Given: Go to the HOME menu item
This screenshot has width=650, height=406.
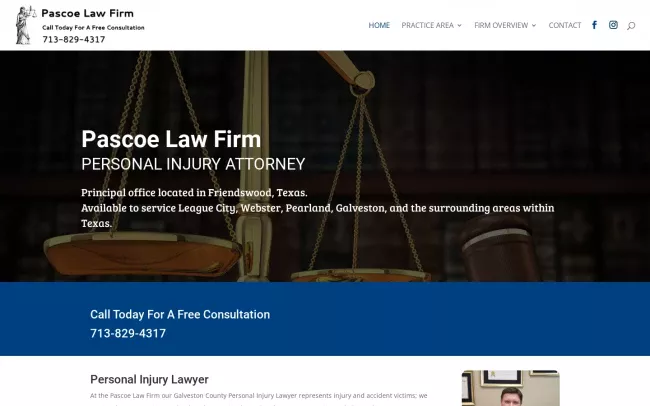Looking at the screenshot, I should point(379,25).
